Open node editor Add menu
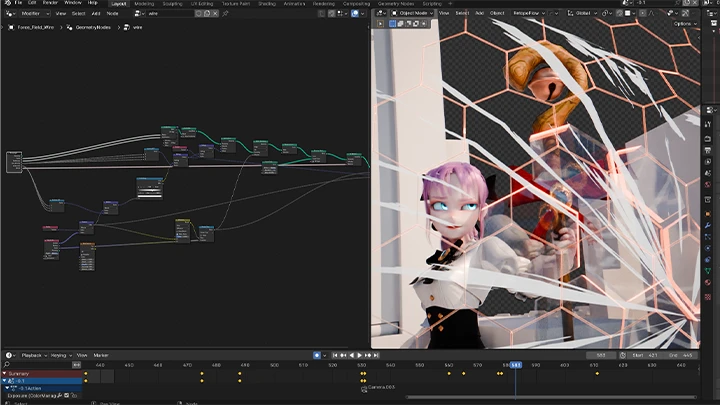This screenshot has height=405, width=720. pyautogui.click(x=96, y=14)
